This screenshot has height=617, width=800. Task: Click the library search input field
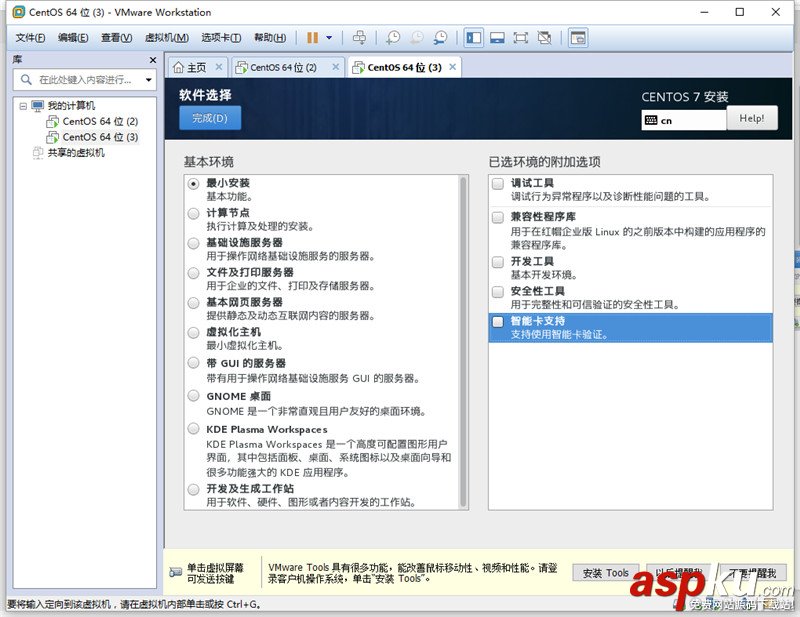(x=84, y=80)
